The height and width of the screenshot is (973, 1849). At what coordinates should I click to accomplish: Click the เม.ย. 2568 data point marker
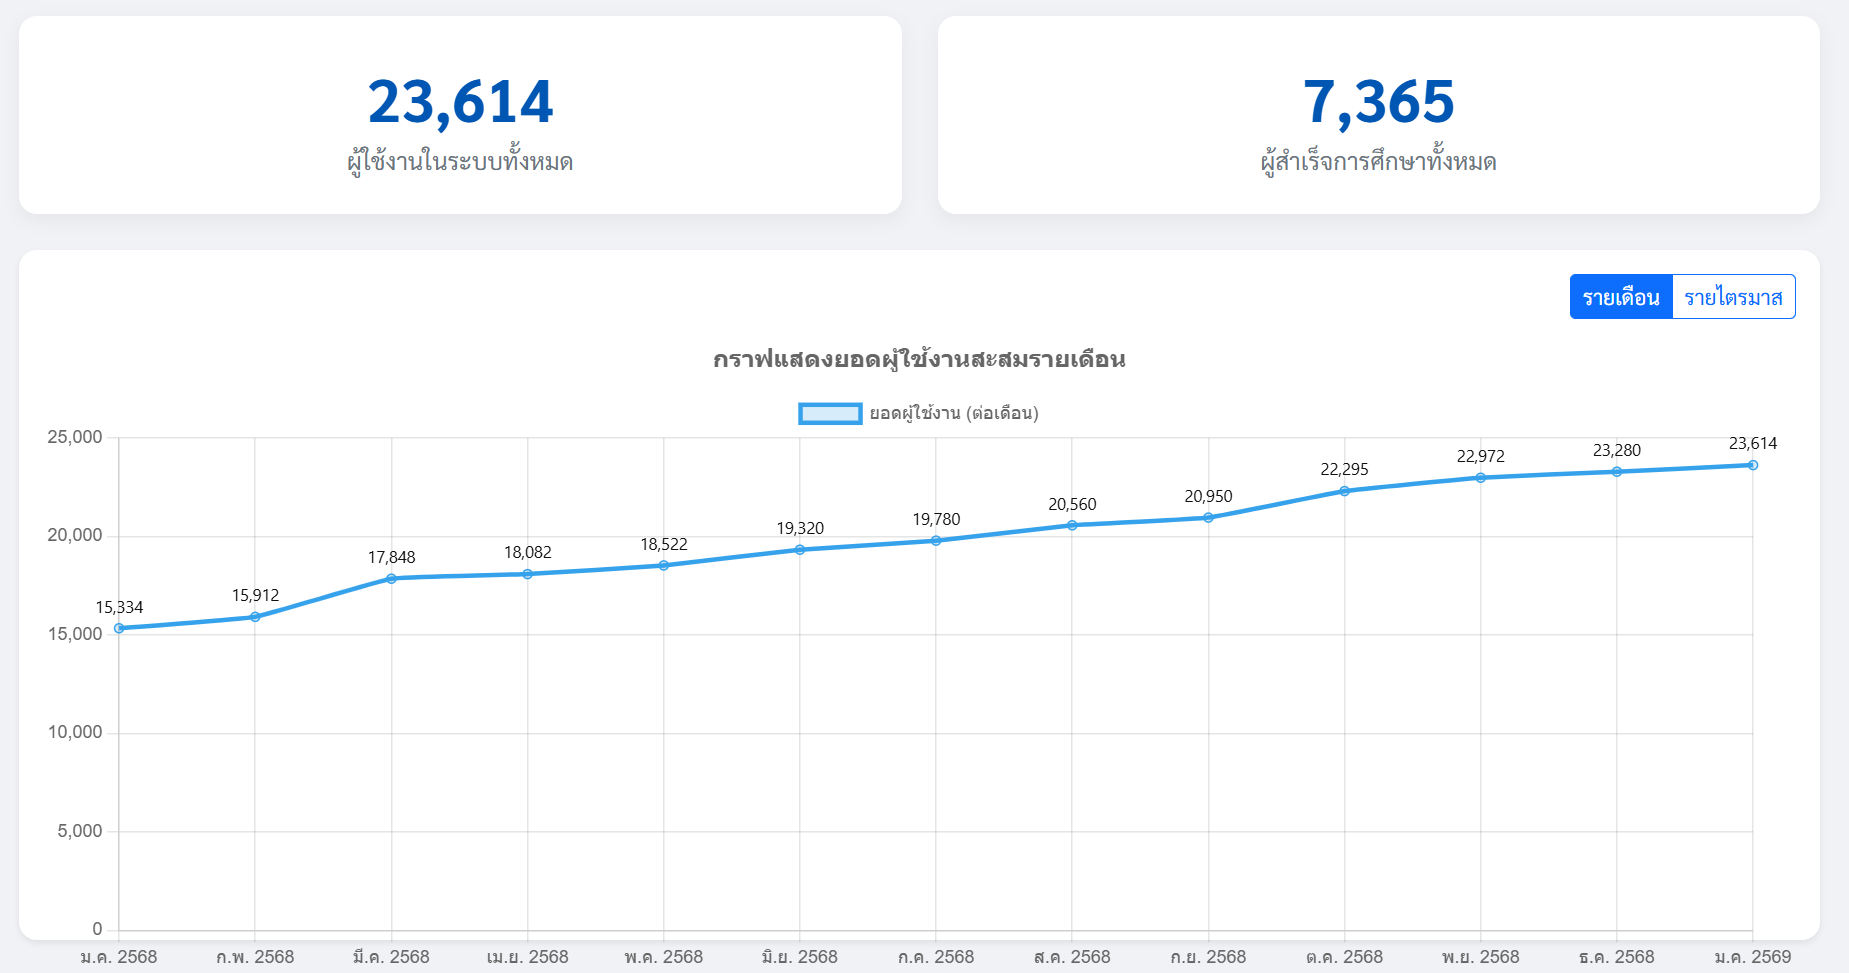(x=527, y=574)
